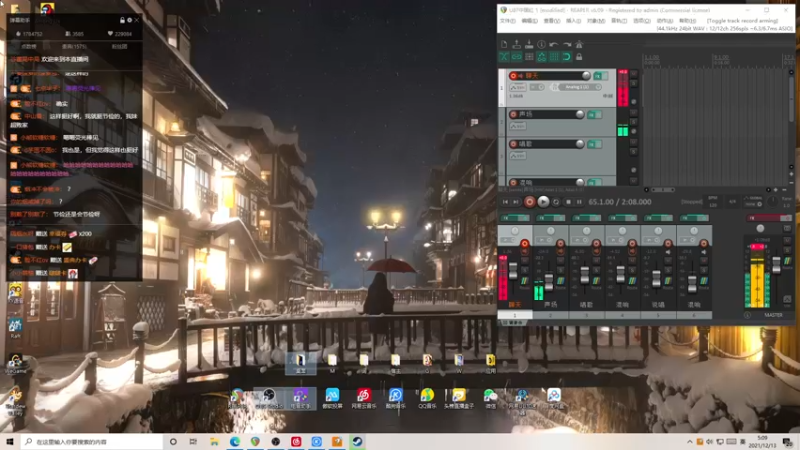Image resolution: width=800 pixels, height=450 pixels.
Task: Click the playback Rate knob in transport
Action: point(773,202)
